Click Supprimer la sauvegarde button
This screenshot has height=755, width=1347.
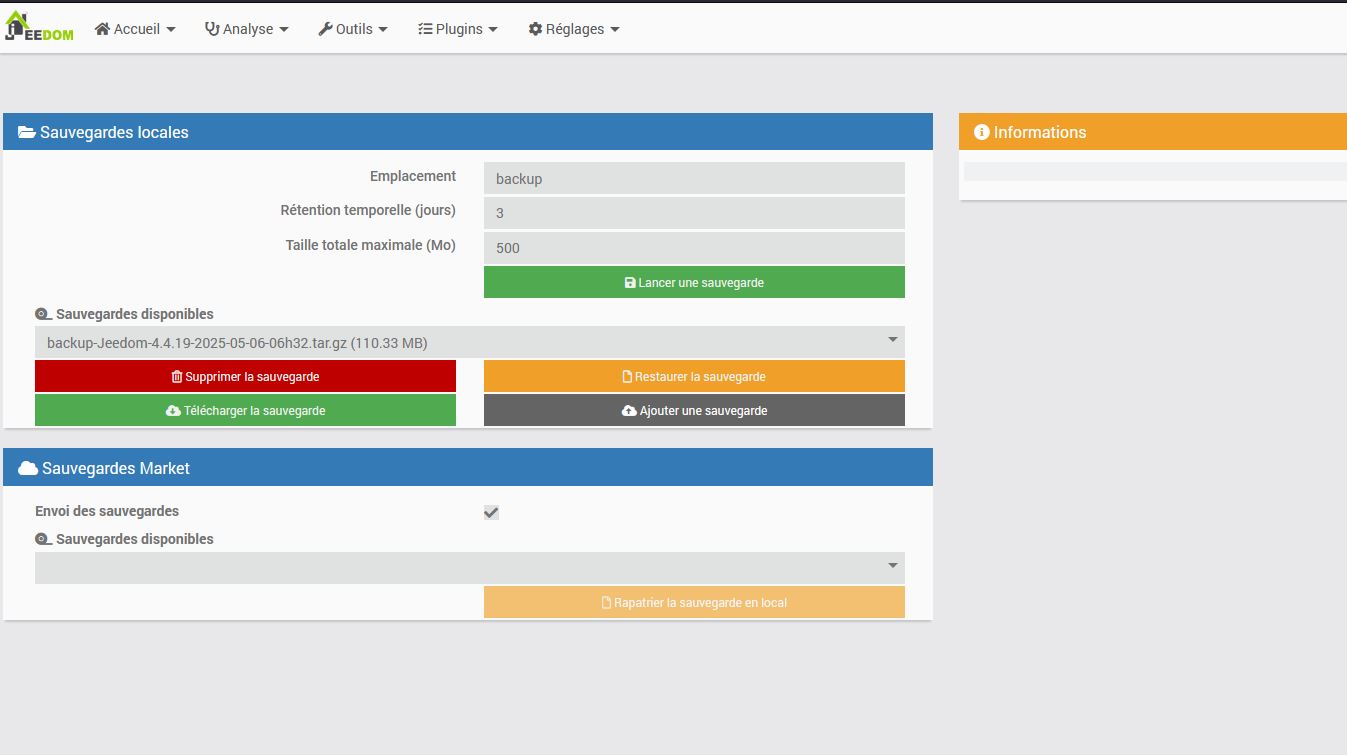[245, 376]
